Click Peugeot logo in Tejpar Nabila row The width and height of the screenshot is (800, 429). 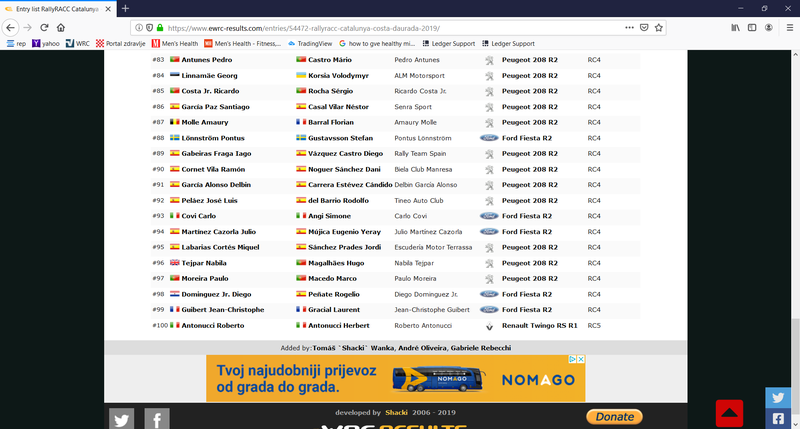point(489,263)
